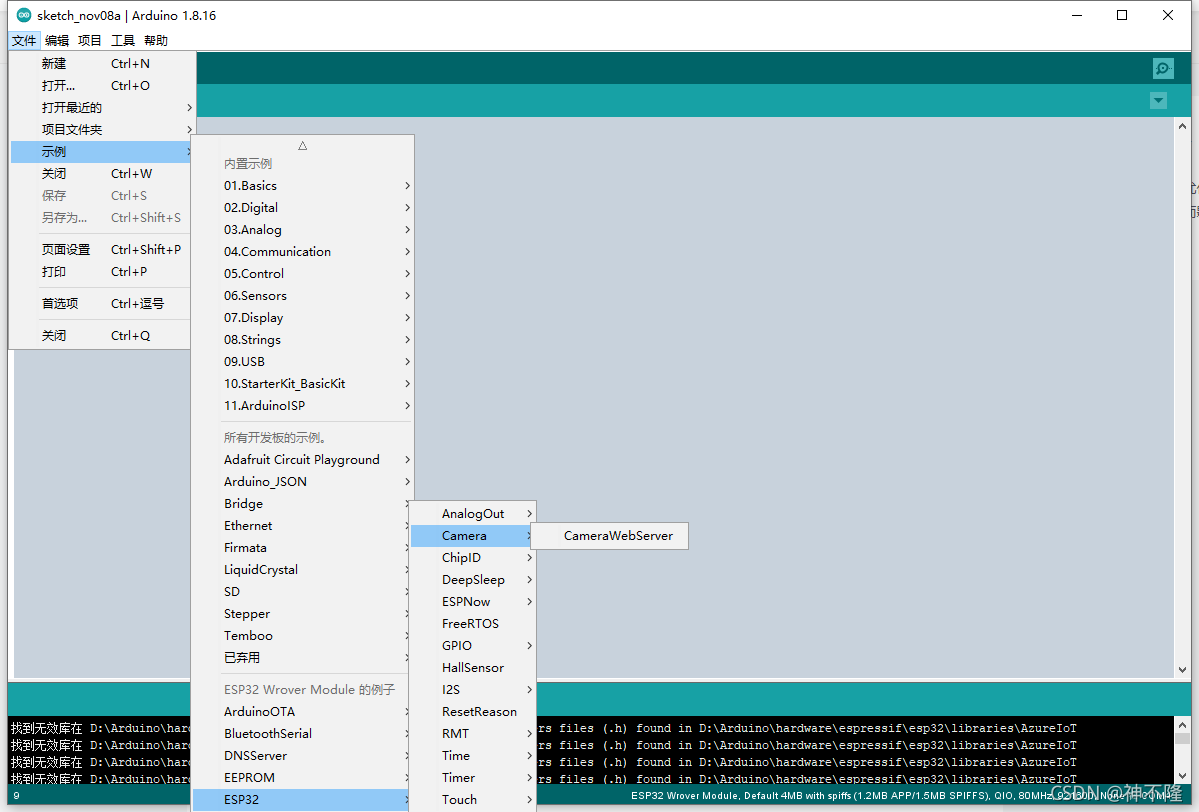The width and height of the screenshot is (1199, 812).
Task: Open 已弃用 examples submenu
Action: point(302,658)
